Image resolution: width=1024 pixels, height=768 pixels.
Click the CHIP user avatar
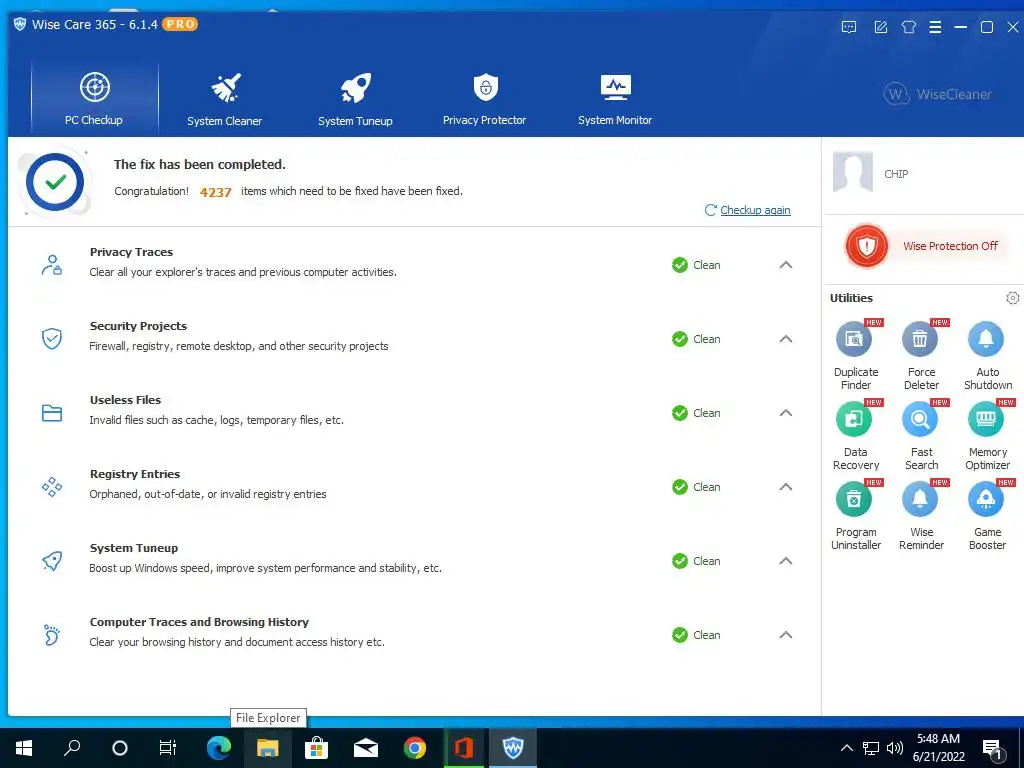(x=853, y=172)
